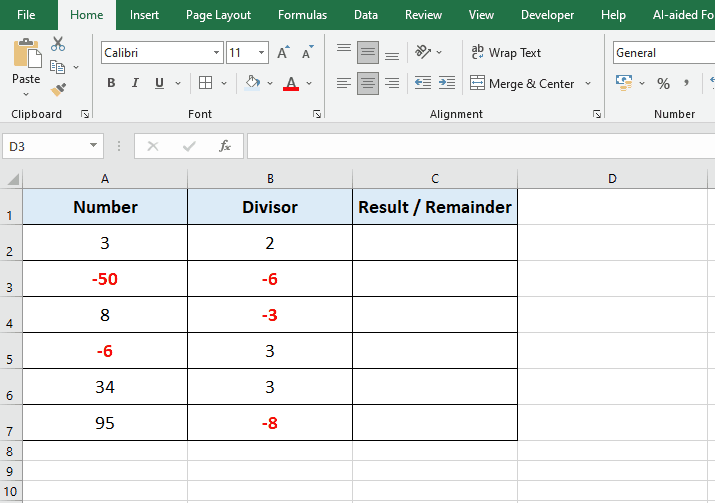Apply Percent Style
This screenshot has height=503, width=715.
pyautogui.click(x=663, y=83)
